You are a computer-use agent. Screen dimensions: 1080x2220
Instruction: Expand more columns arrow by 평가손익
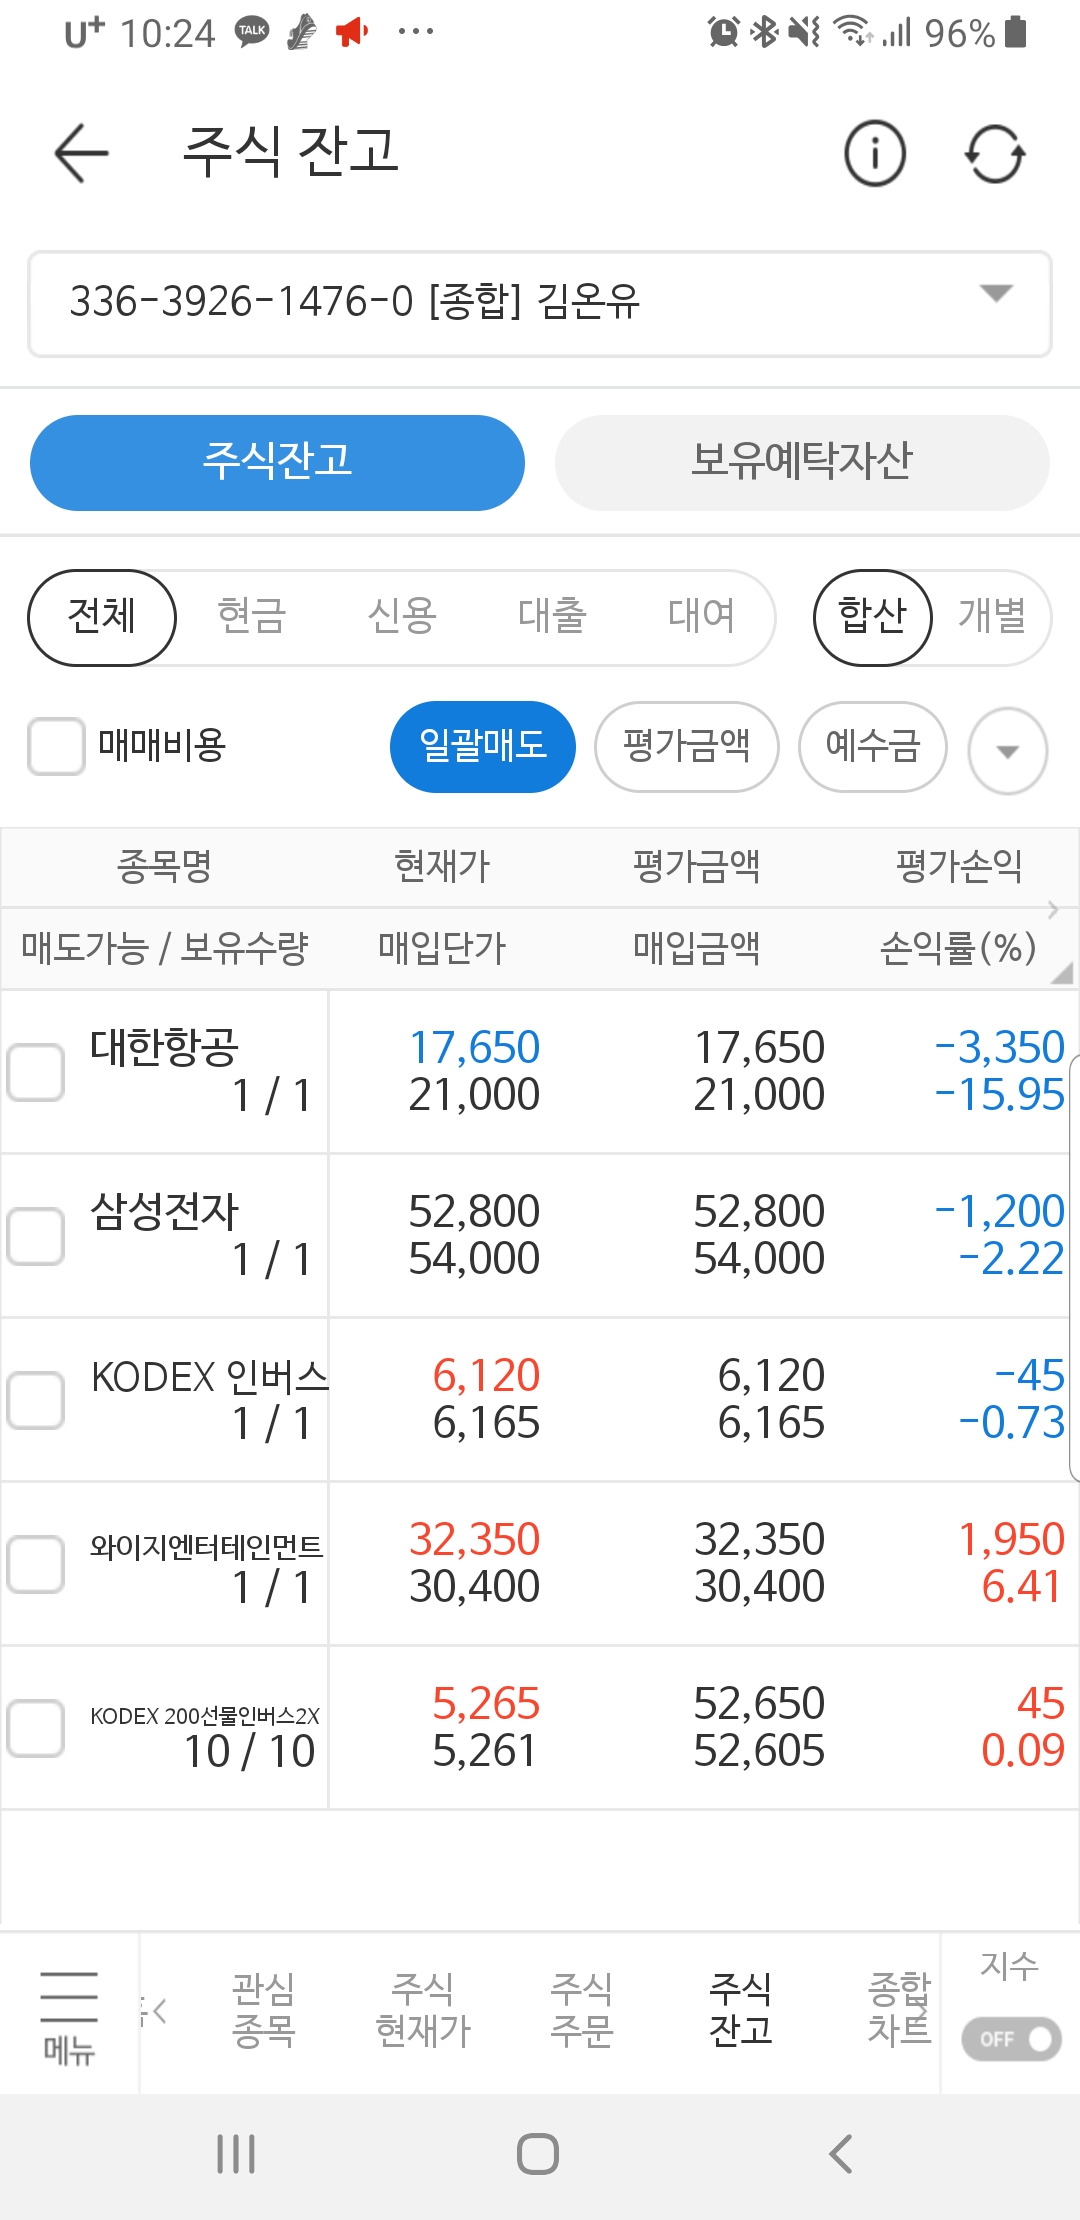click(x=1053, y=909)
